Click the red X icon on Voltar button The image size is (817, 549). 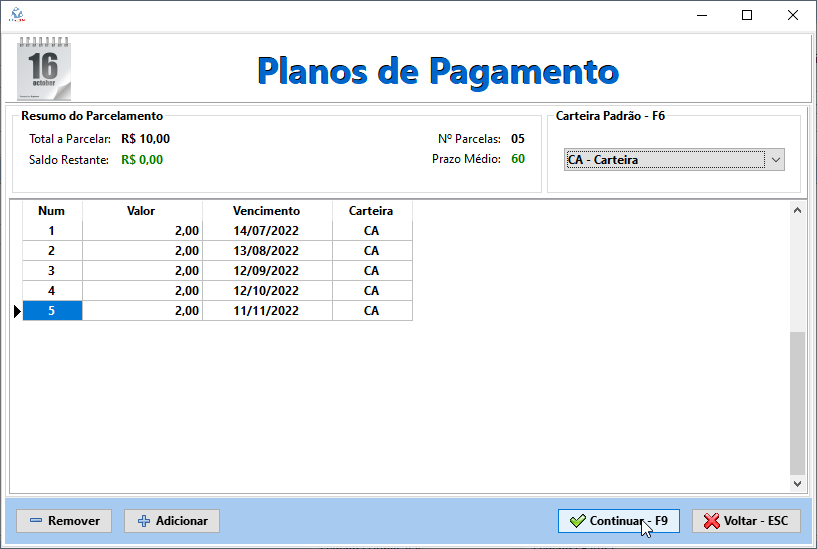tap(711, 521)
